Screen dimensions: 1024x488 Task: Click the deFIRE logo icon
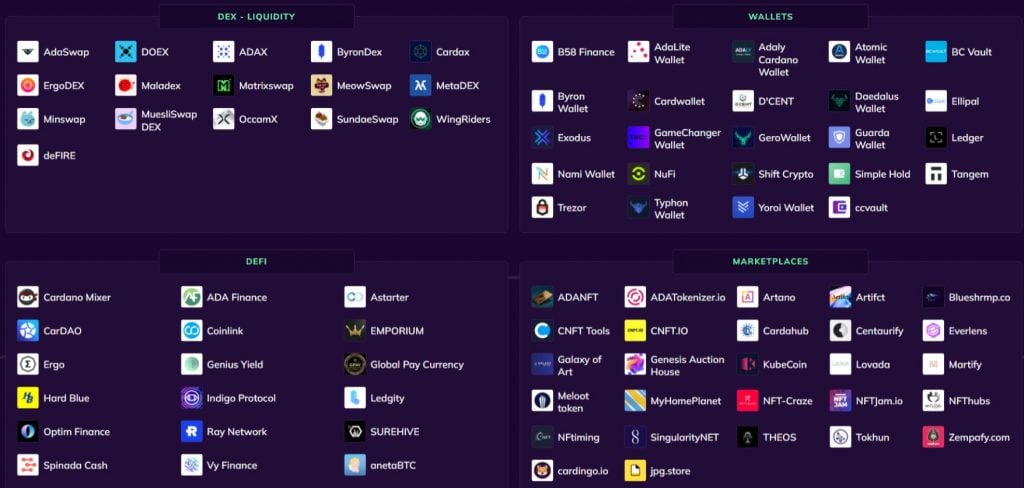28,155
